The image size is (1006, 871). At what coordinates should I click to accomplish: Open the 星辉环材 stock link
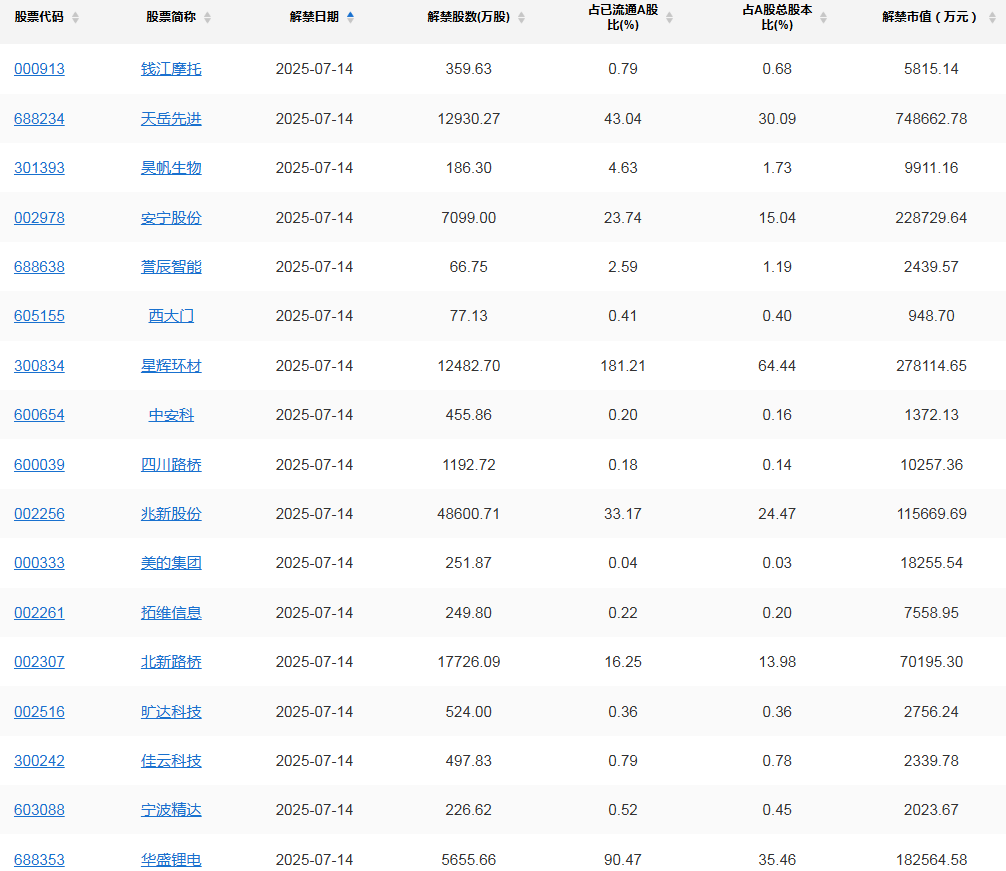pyautogui.click(x=171, y=366)
